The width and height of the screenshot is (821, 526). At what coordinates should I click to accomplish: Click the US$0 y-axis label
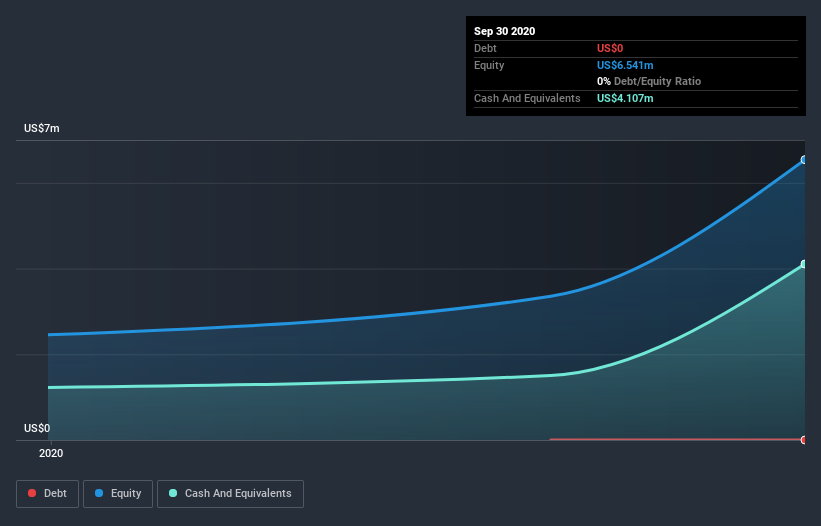(37, 428)
